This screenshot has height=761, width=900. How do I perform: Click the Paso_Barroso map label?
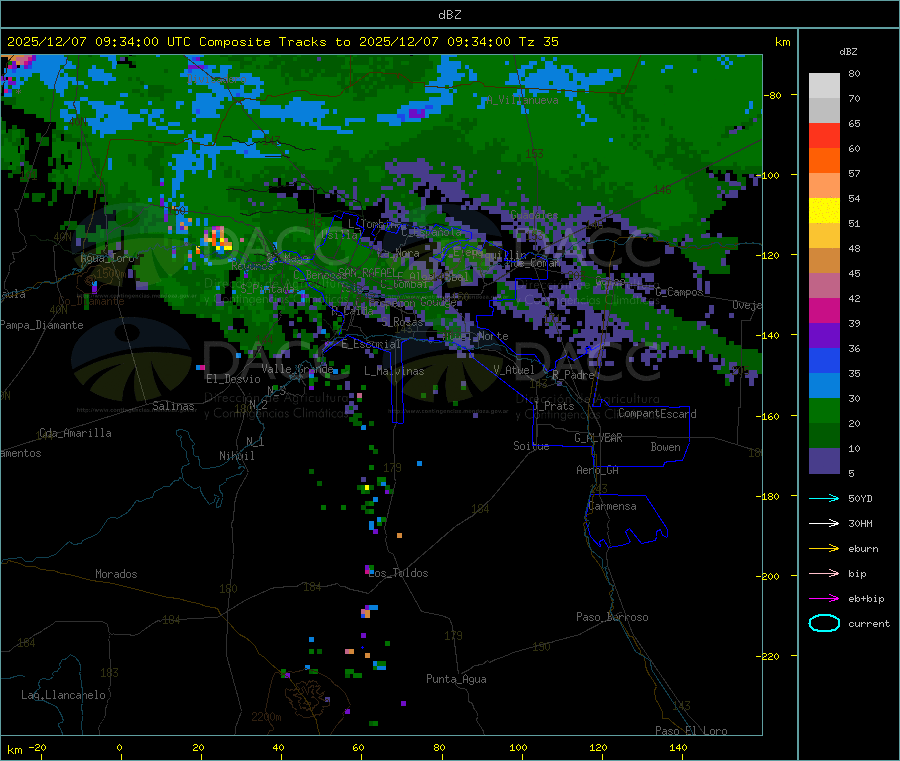click(612, 617)
